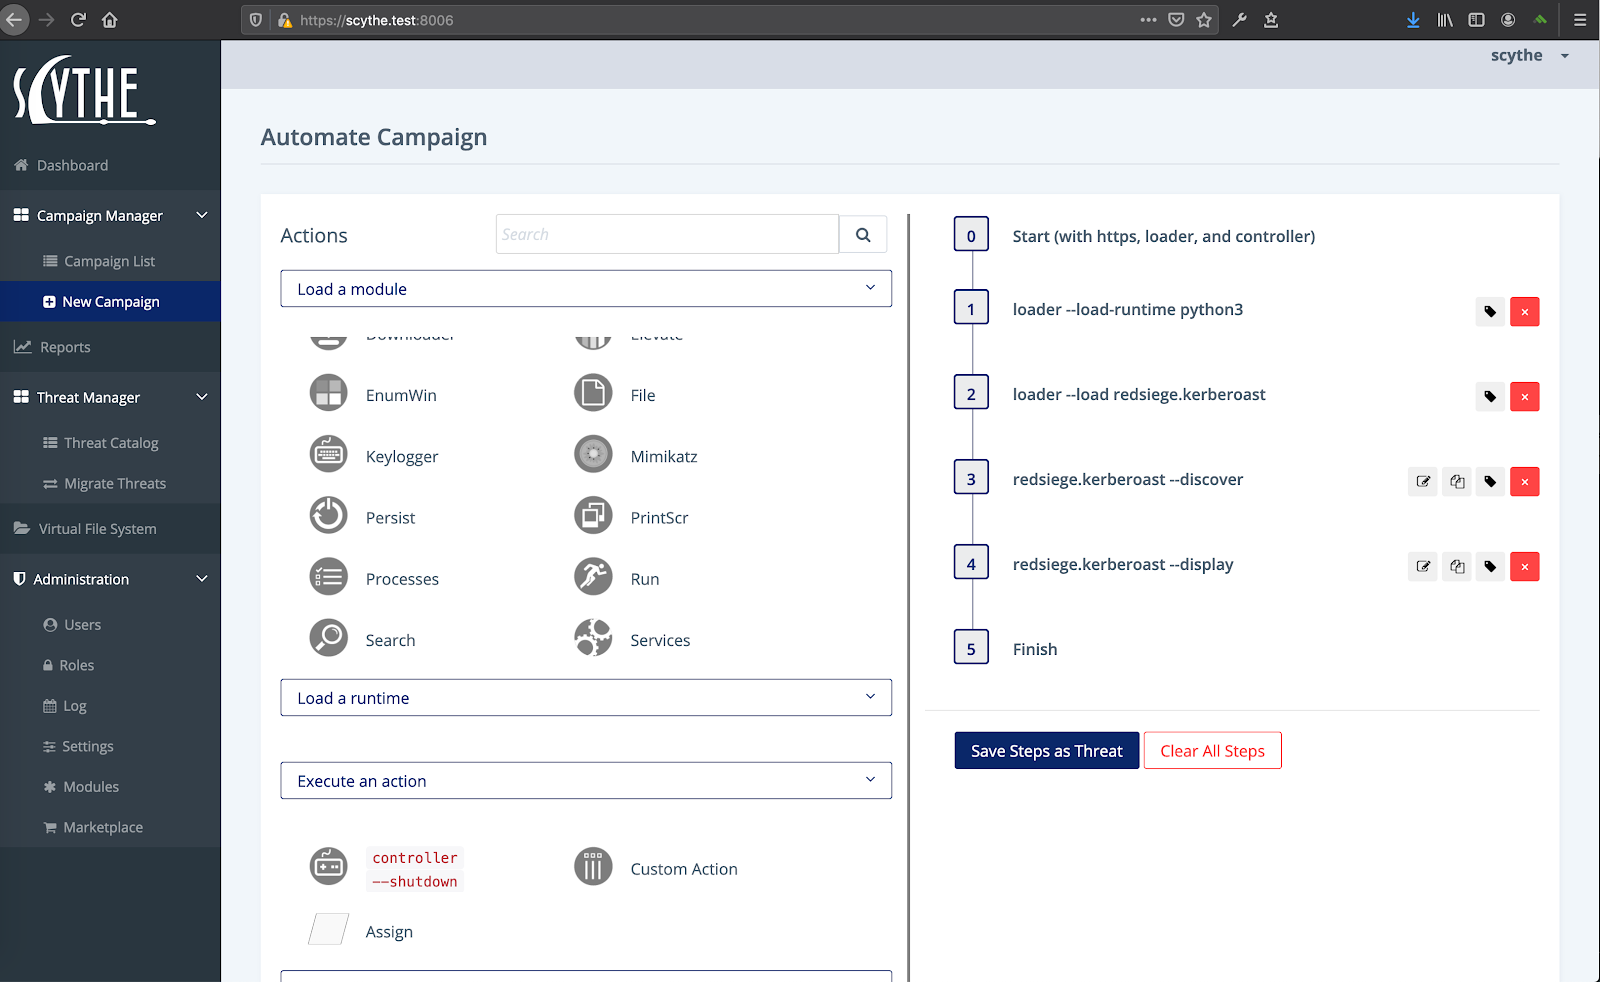Pick the Run module icon
The height and width of the screenshot is (982, 1600).
pos(593,578)
